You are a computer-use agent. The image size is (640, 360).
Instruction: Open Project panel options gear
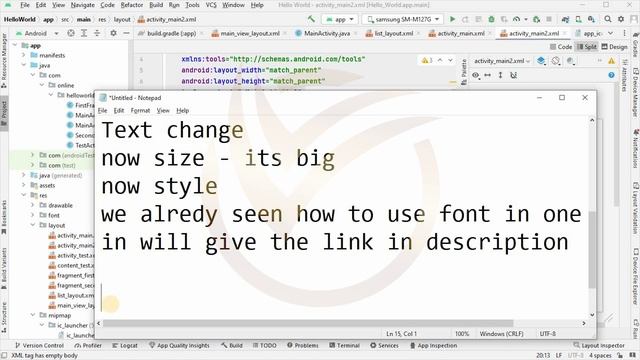113,33
